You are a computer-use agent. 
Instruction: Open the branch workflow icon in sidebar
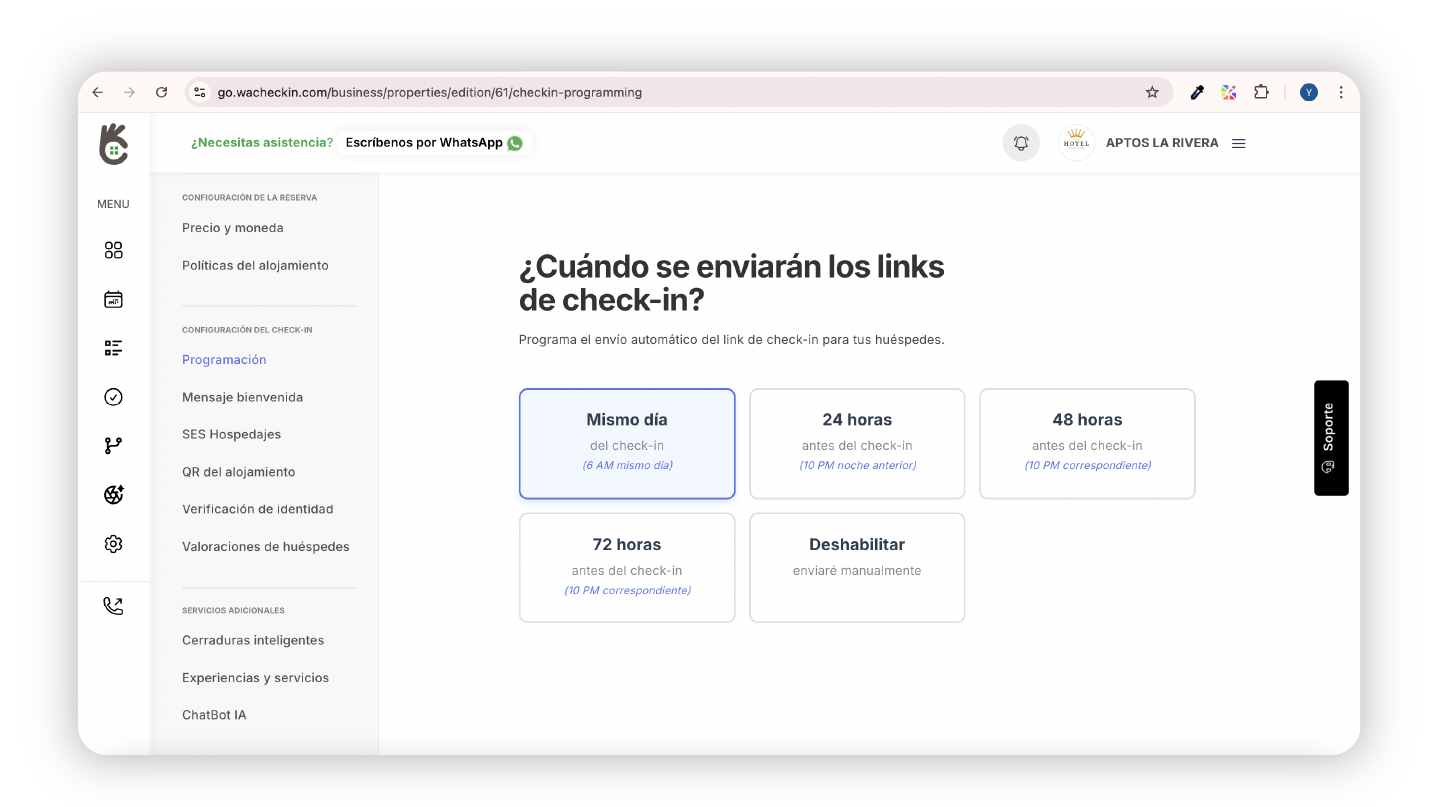pyautogui.click(x=113, y=446)
